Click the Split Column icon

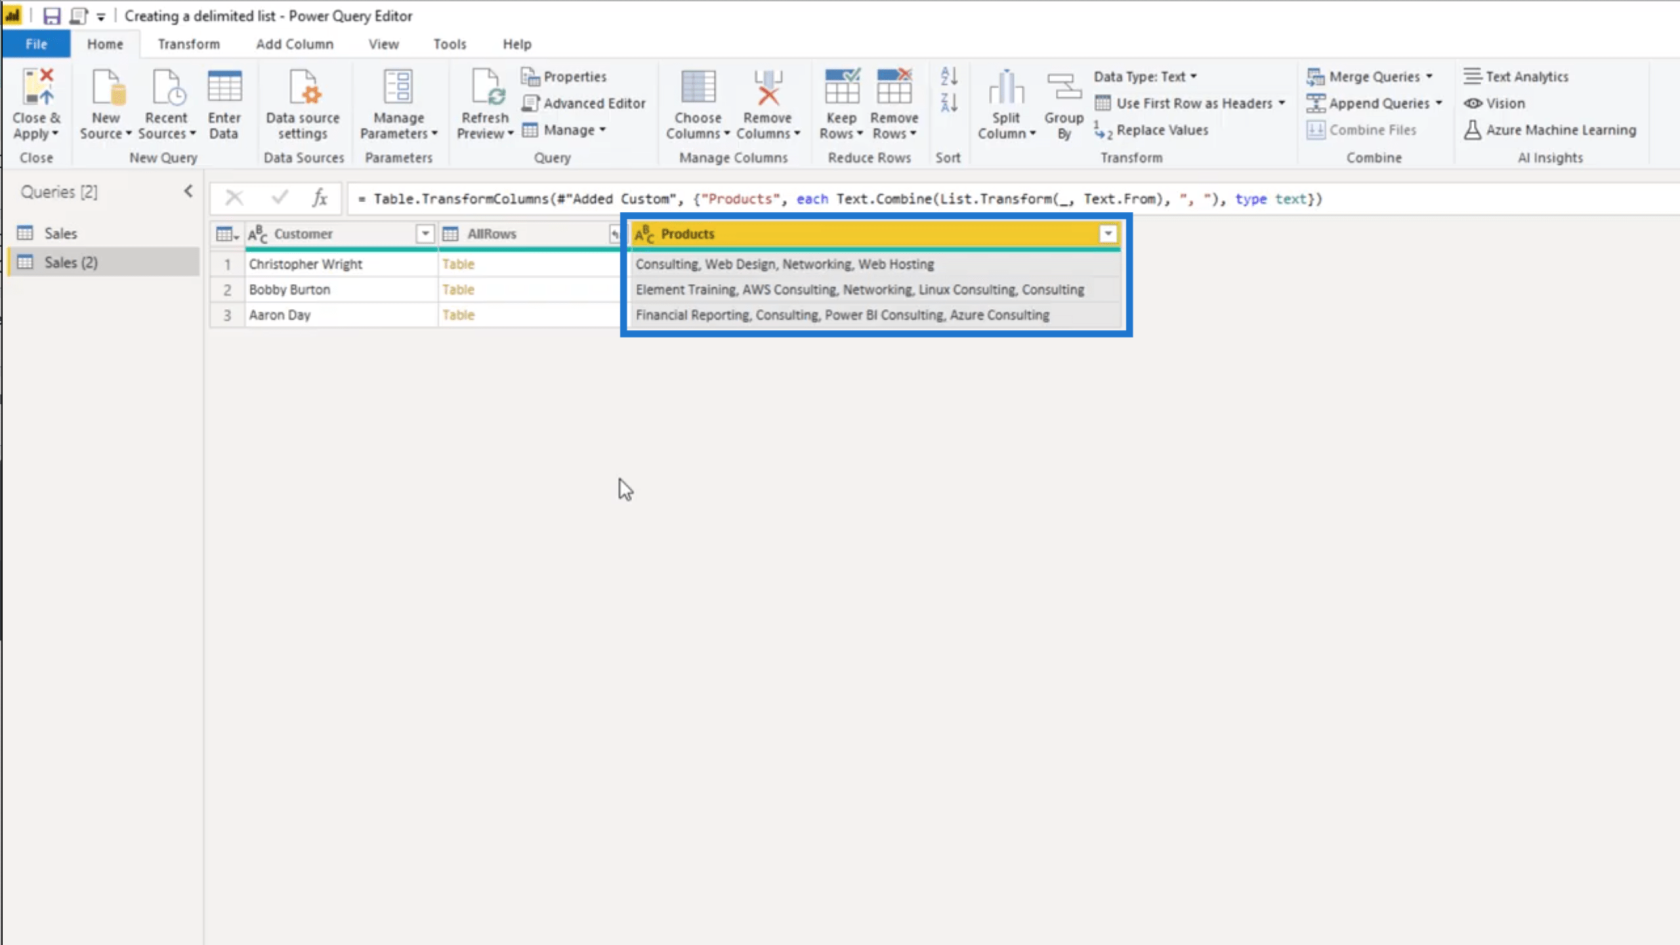(x=1006, y=88)
